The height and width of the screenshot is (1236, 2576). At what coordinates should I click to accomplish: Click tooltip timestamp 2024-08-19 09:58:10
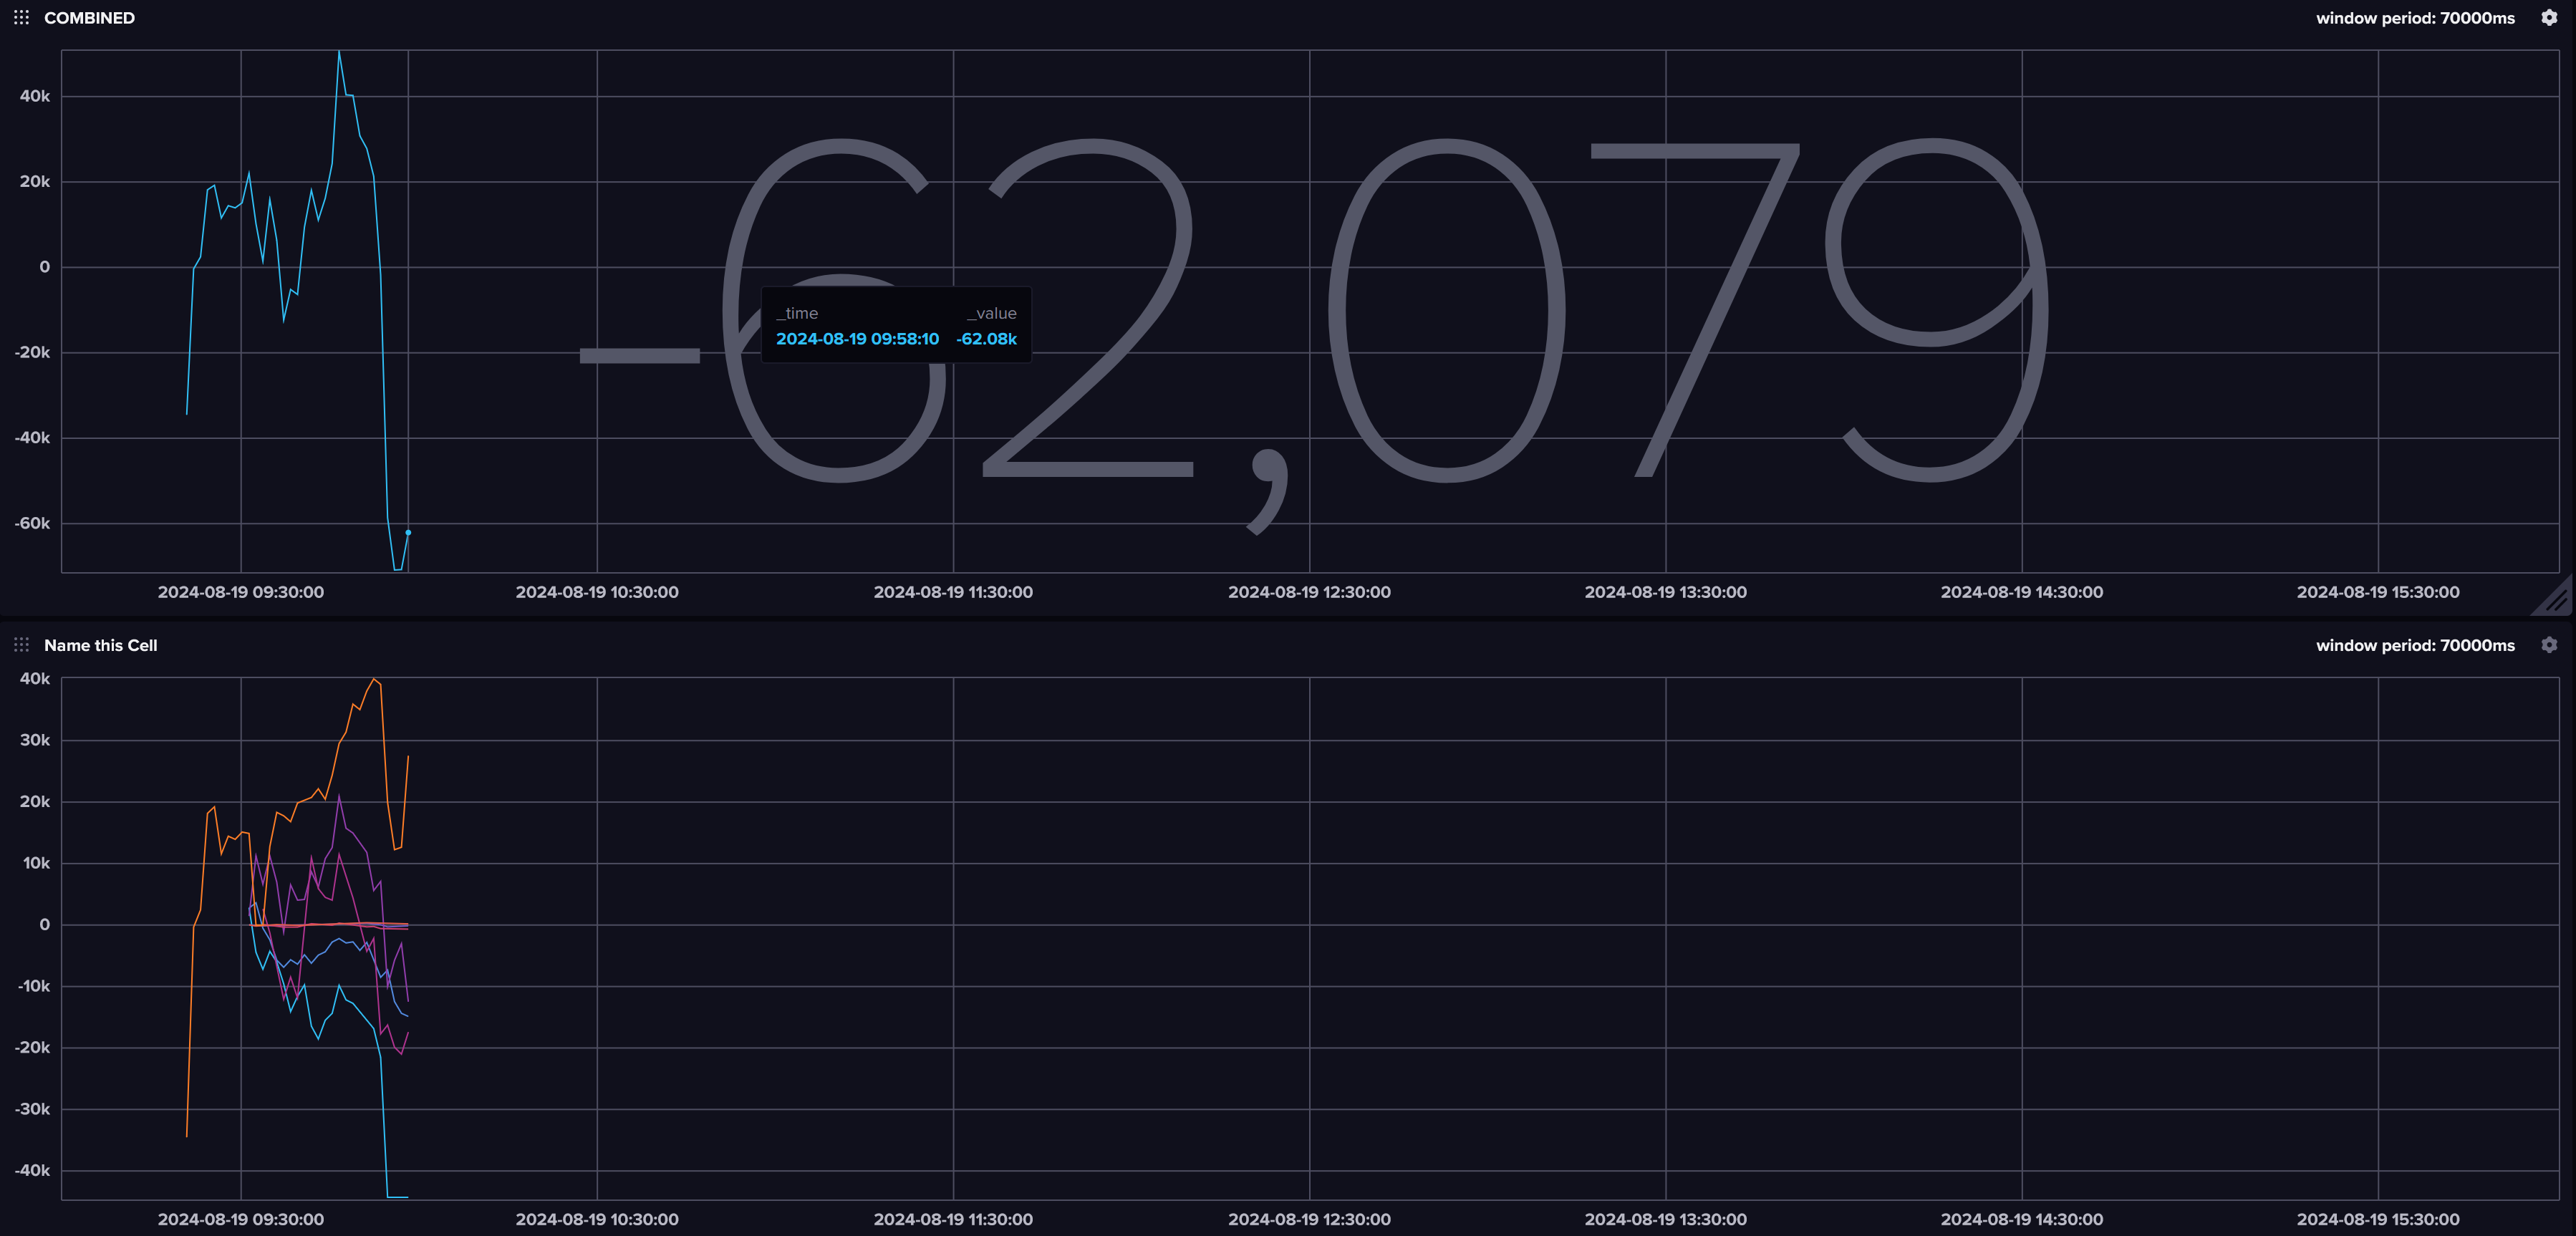click(857, 339)
